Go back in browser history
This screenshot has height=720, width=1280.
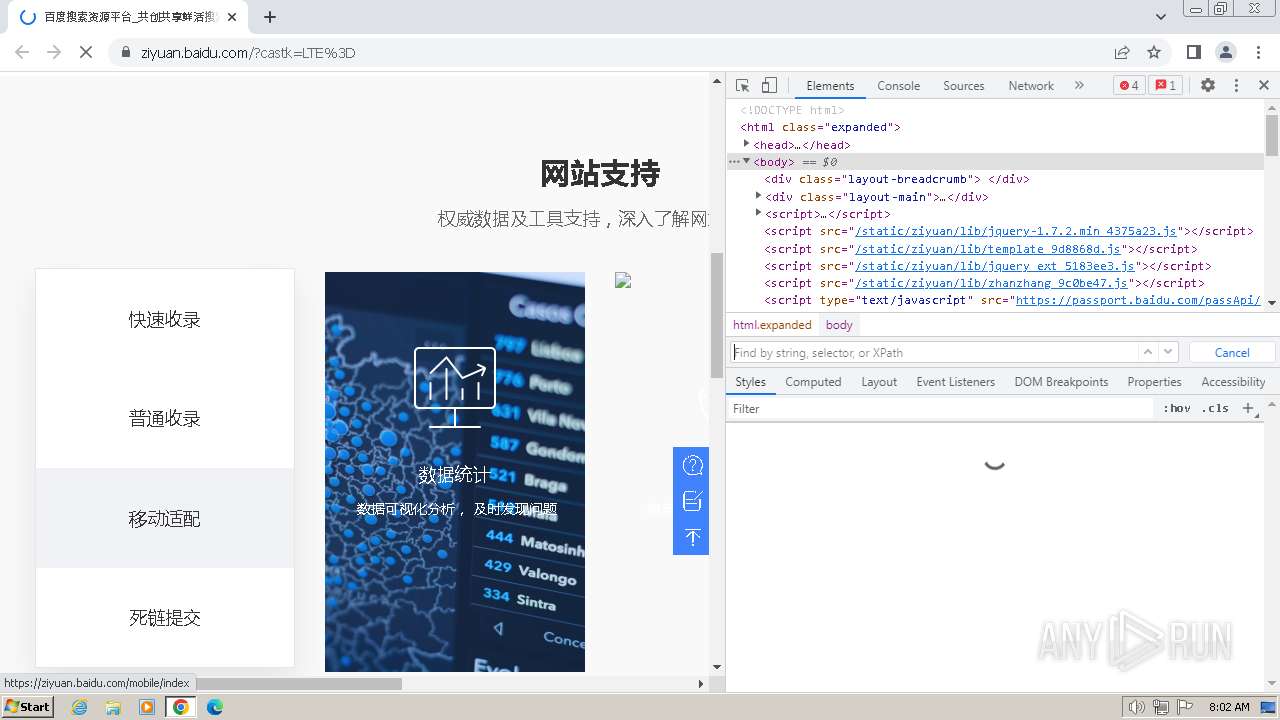point(22,52)
